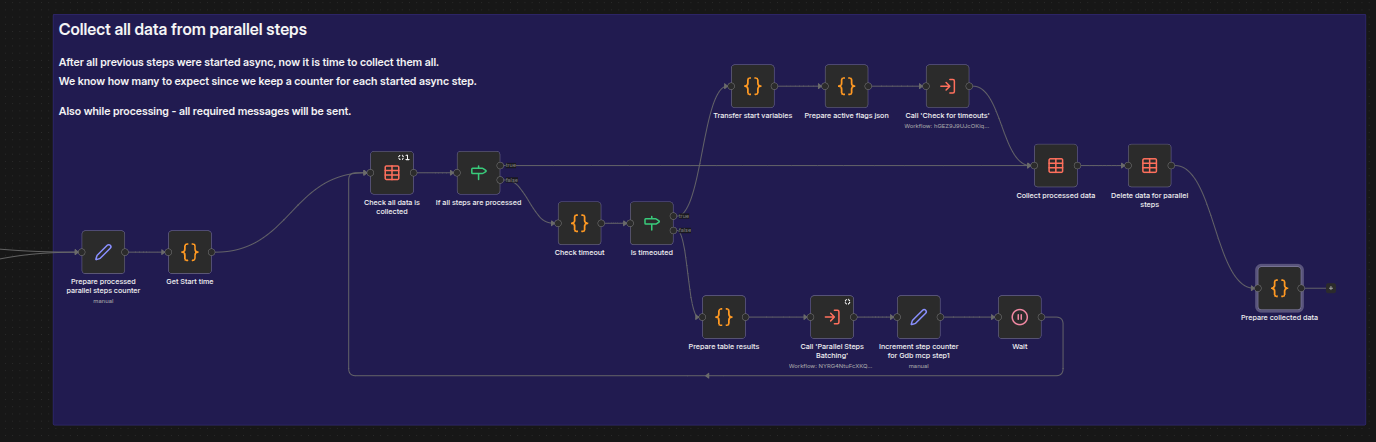The image size is (1376, 442).
Task: Click the 'Wait' pause node
Action: coord(1019,317)
